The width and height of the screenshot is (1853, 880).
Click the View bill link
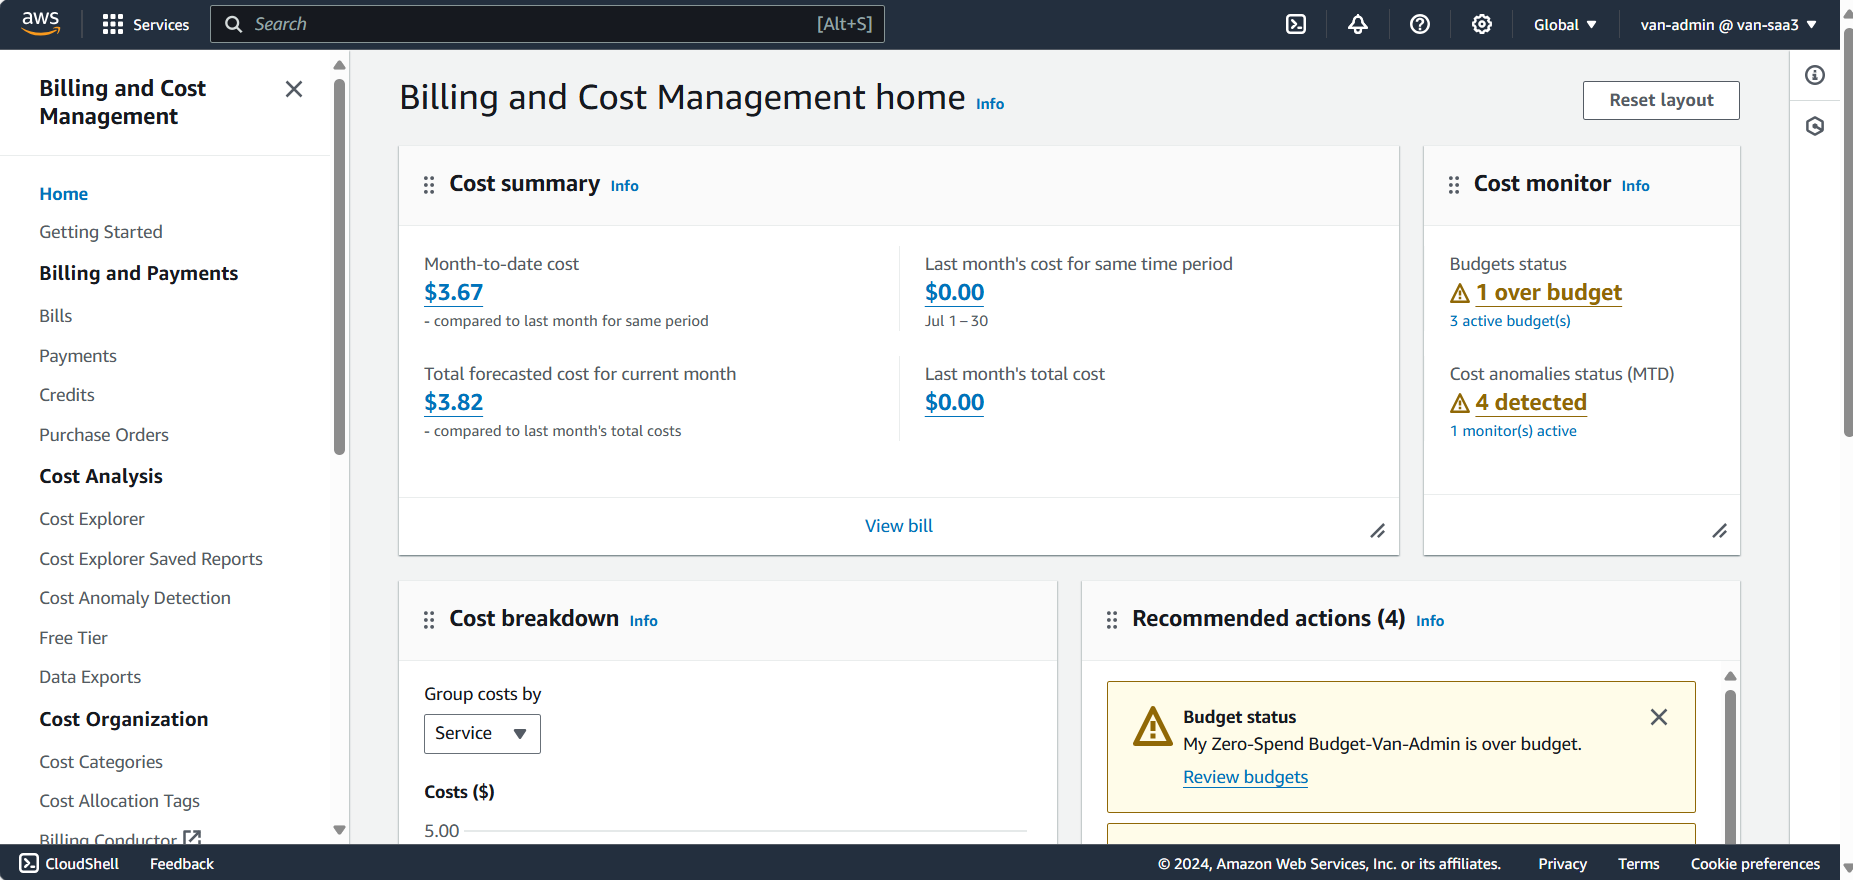click(x=899, y=526)
